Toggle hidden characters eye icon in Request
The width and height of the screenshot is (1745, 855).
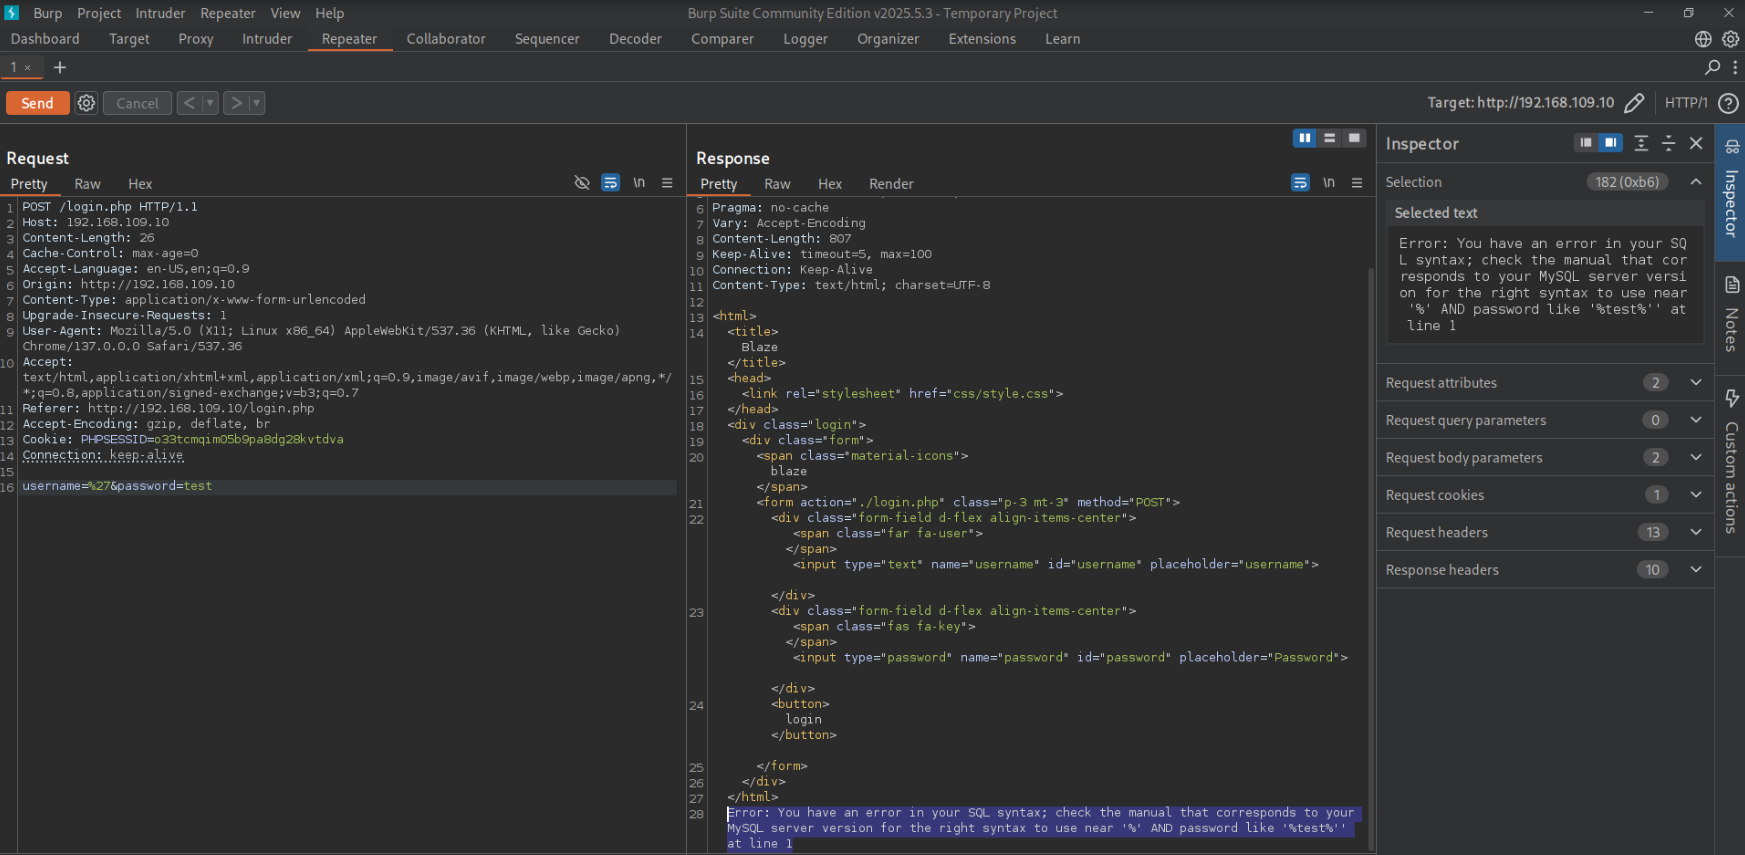582,183
